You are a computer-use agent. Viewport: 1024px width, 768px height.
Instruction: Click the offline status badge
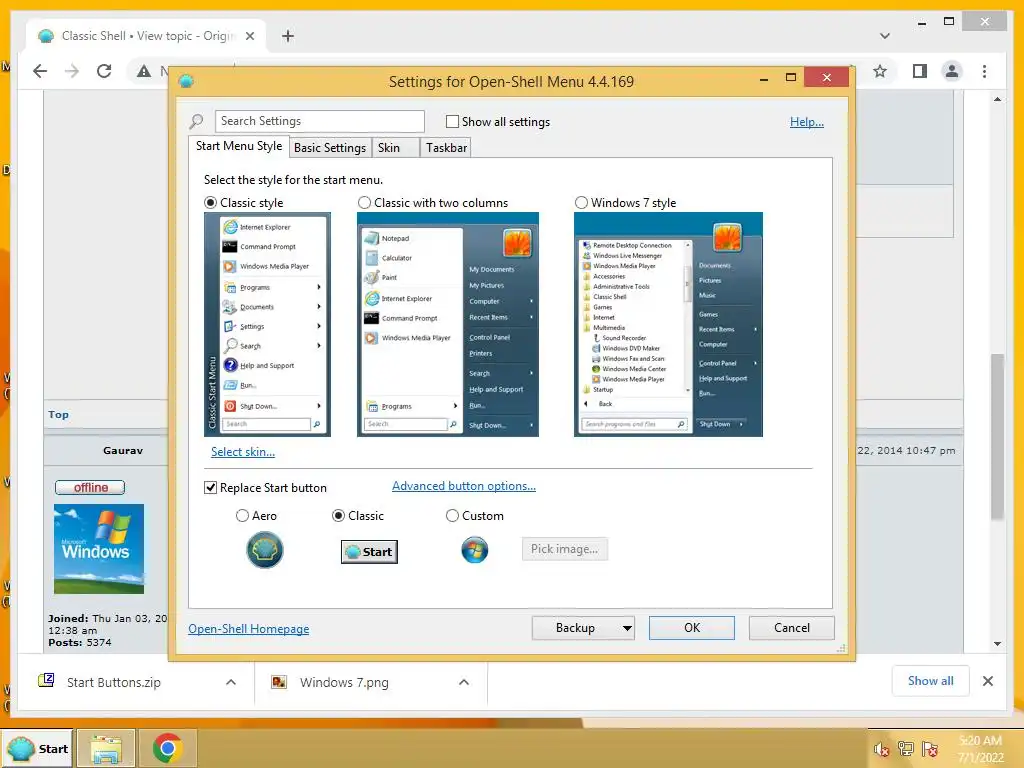click(90, 487)
